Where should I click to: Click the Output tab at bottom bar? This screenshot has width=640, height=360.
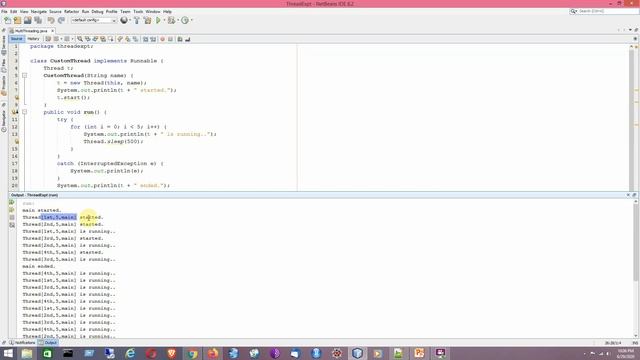pos(48,343)
